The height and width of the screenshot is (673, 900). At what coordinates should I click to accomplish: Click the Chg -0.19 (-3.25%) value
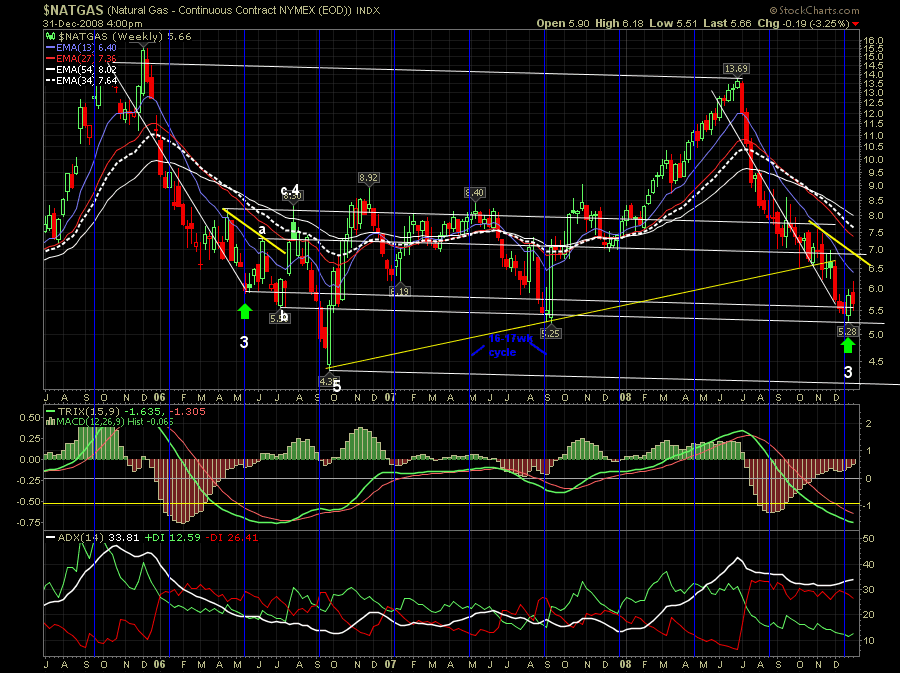click(803, 24)
